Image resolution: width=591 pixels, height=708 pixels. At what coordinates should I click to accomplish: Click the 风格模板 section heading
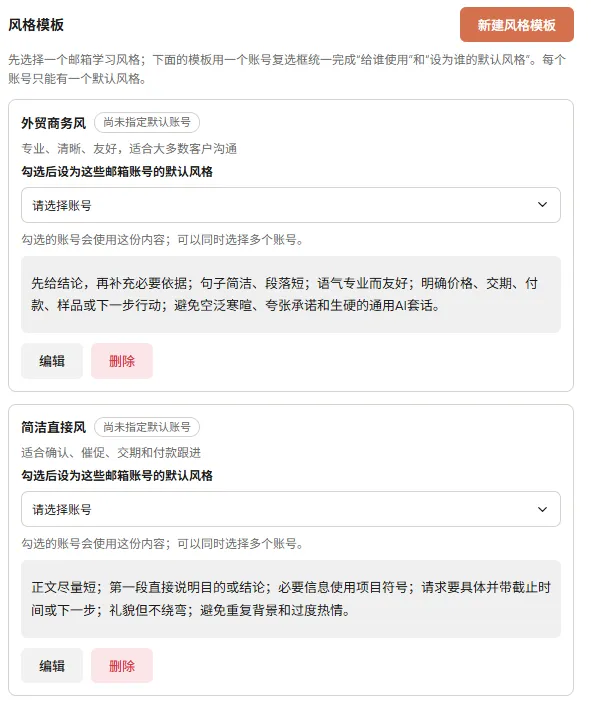(36, 25)
